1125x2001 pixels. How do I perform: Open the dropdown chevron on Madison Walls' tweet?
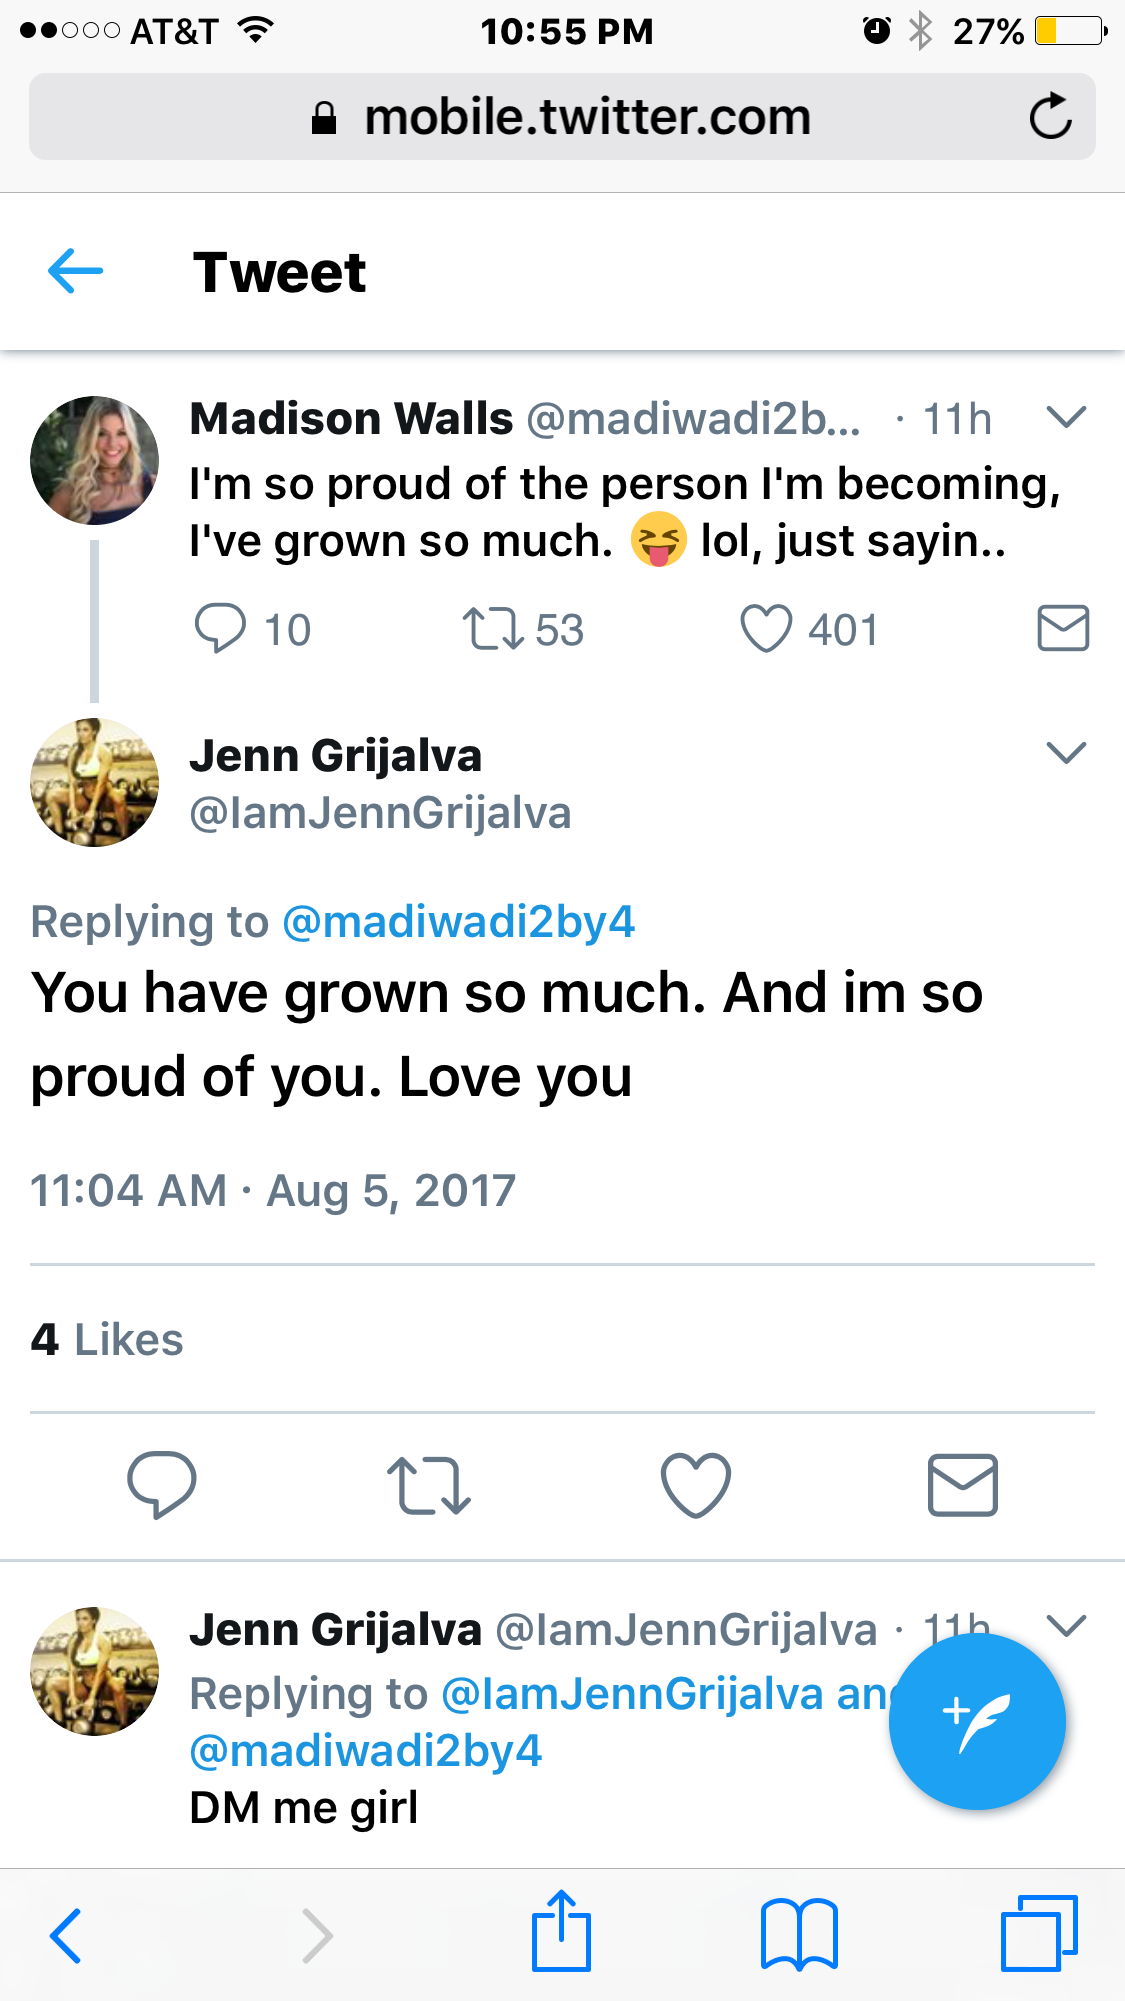(x=1066, y=417)
